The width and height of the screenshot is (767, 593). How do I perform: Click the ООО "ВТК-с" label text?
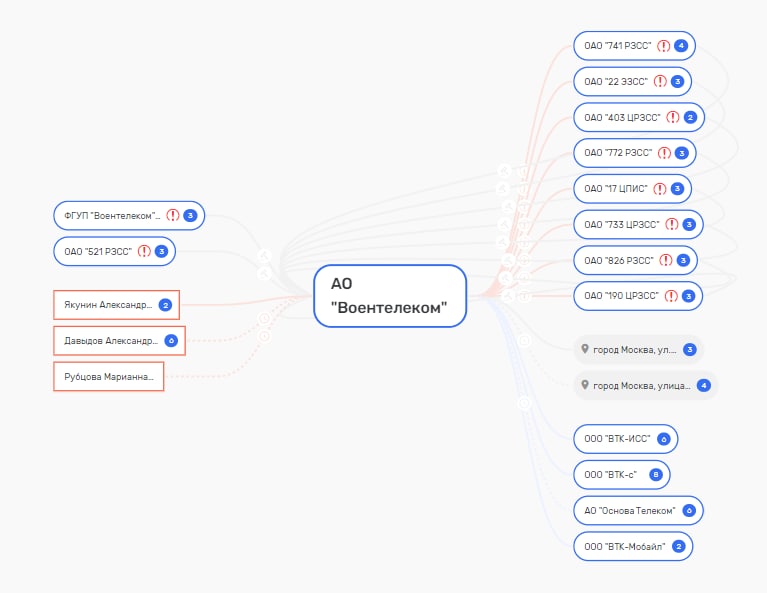(610, 475)
